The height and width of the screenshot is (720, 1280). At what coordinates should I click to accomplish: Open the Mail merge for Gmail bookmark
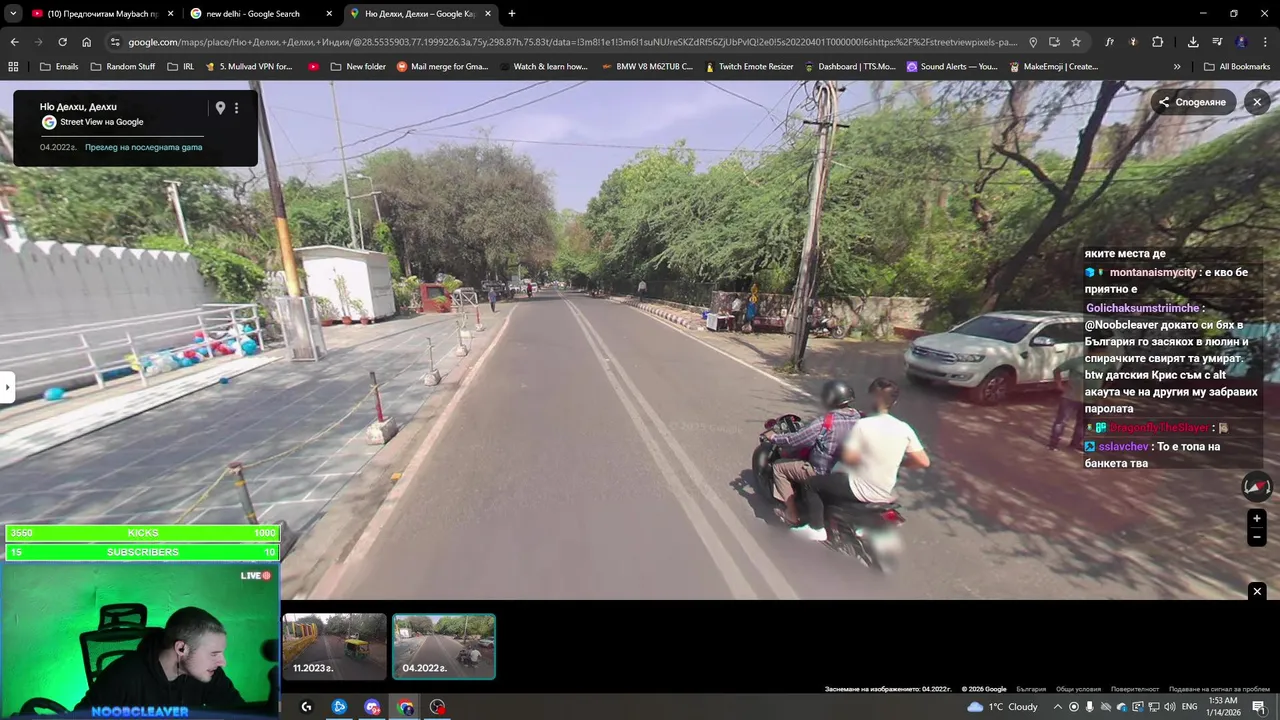(x=443, y=67)
